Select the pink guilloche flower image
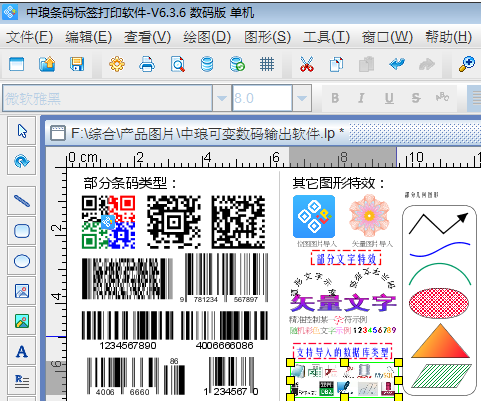 coord(369,216)
